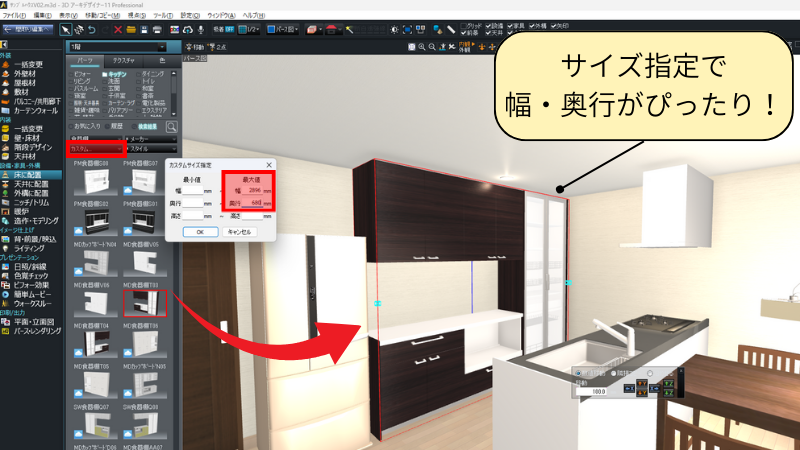This screenshot has height=450, width=800.
Task: Select the 履歴 history radio button
Action: point(108,126)
